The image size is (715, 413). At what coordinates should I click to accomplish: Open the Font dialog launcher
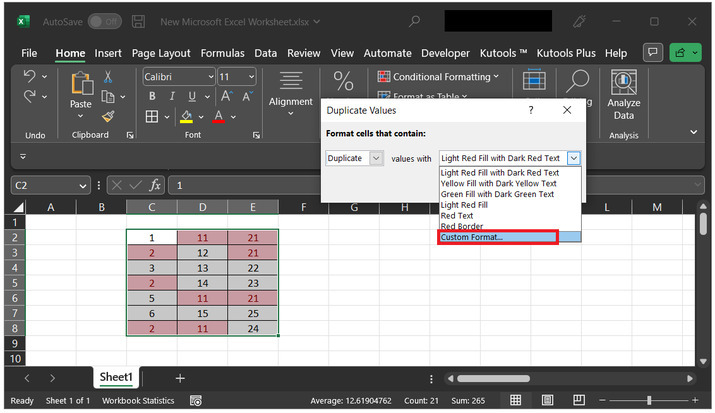pyautogui.click(x=256, y=135)
